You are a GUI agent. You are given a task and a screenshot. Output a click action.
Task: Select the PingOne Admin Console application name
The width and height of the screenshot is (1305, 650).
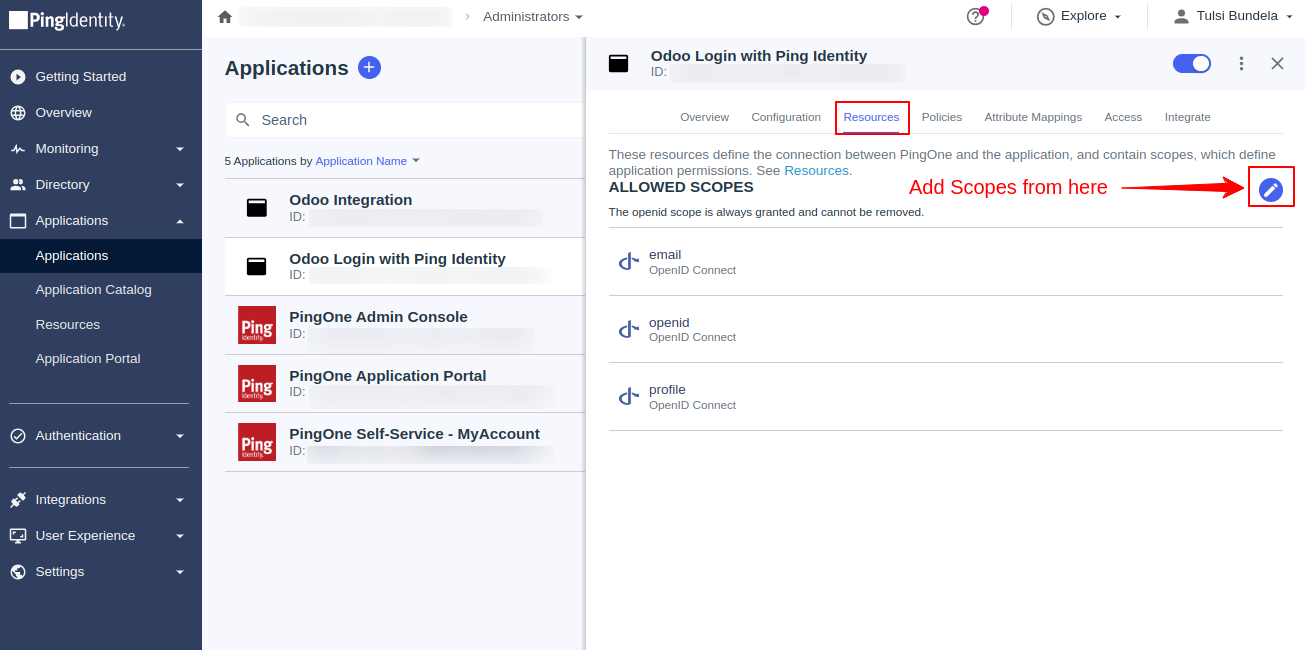378,317
